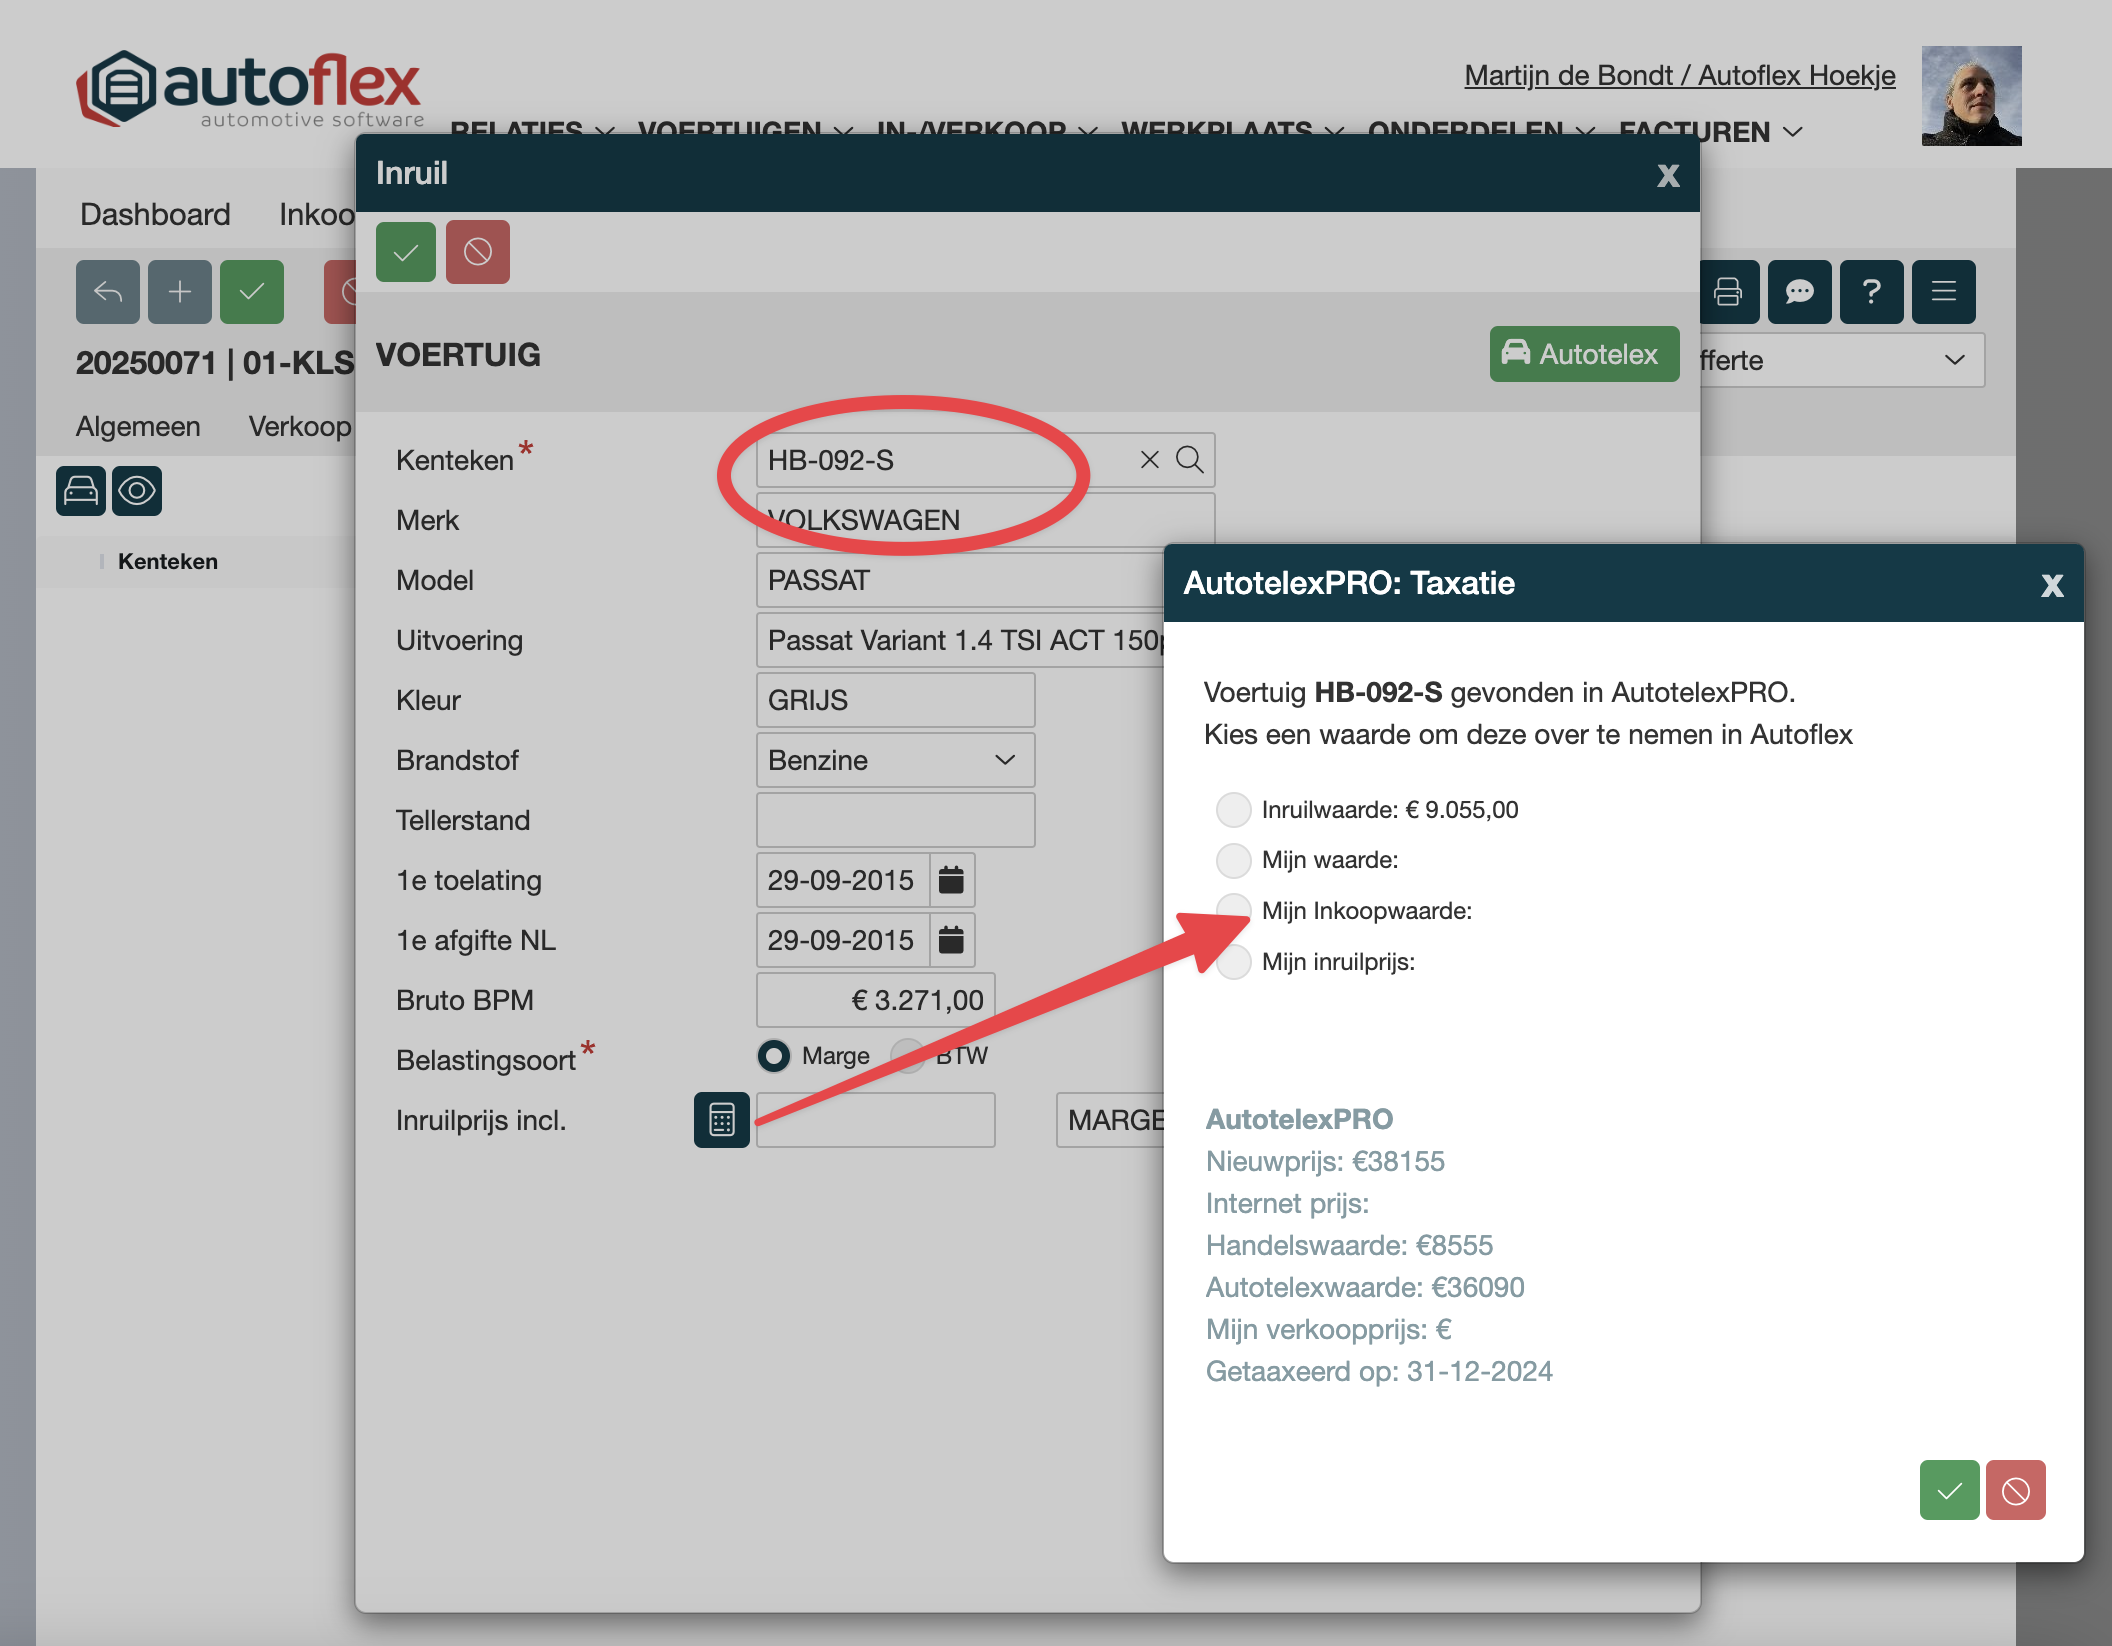Screen dimensions: 2112x1646
Task: Click into the Tellerstand input field
Action: coord(895,819)
